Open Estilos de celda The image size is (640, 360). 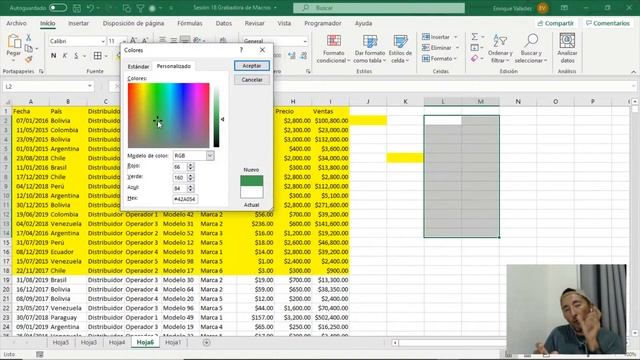tap(400, 49)
